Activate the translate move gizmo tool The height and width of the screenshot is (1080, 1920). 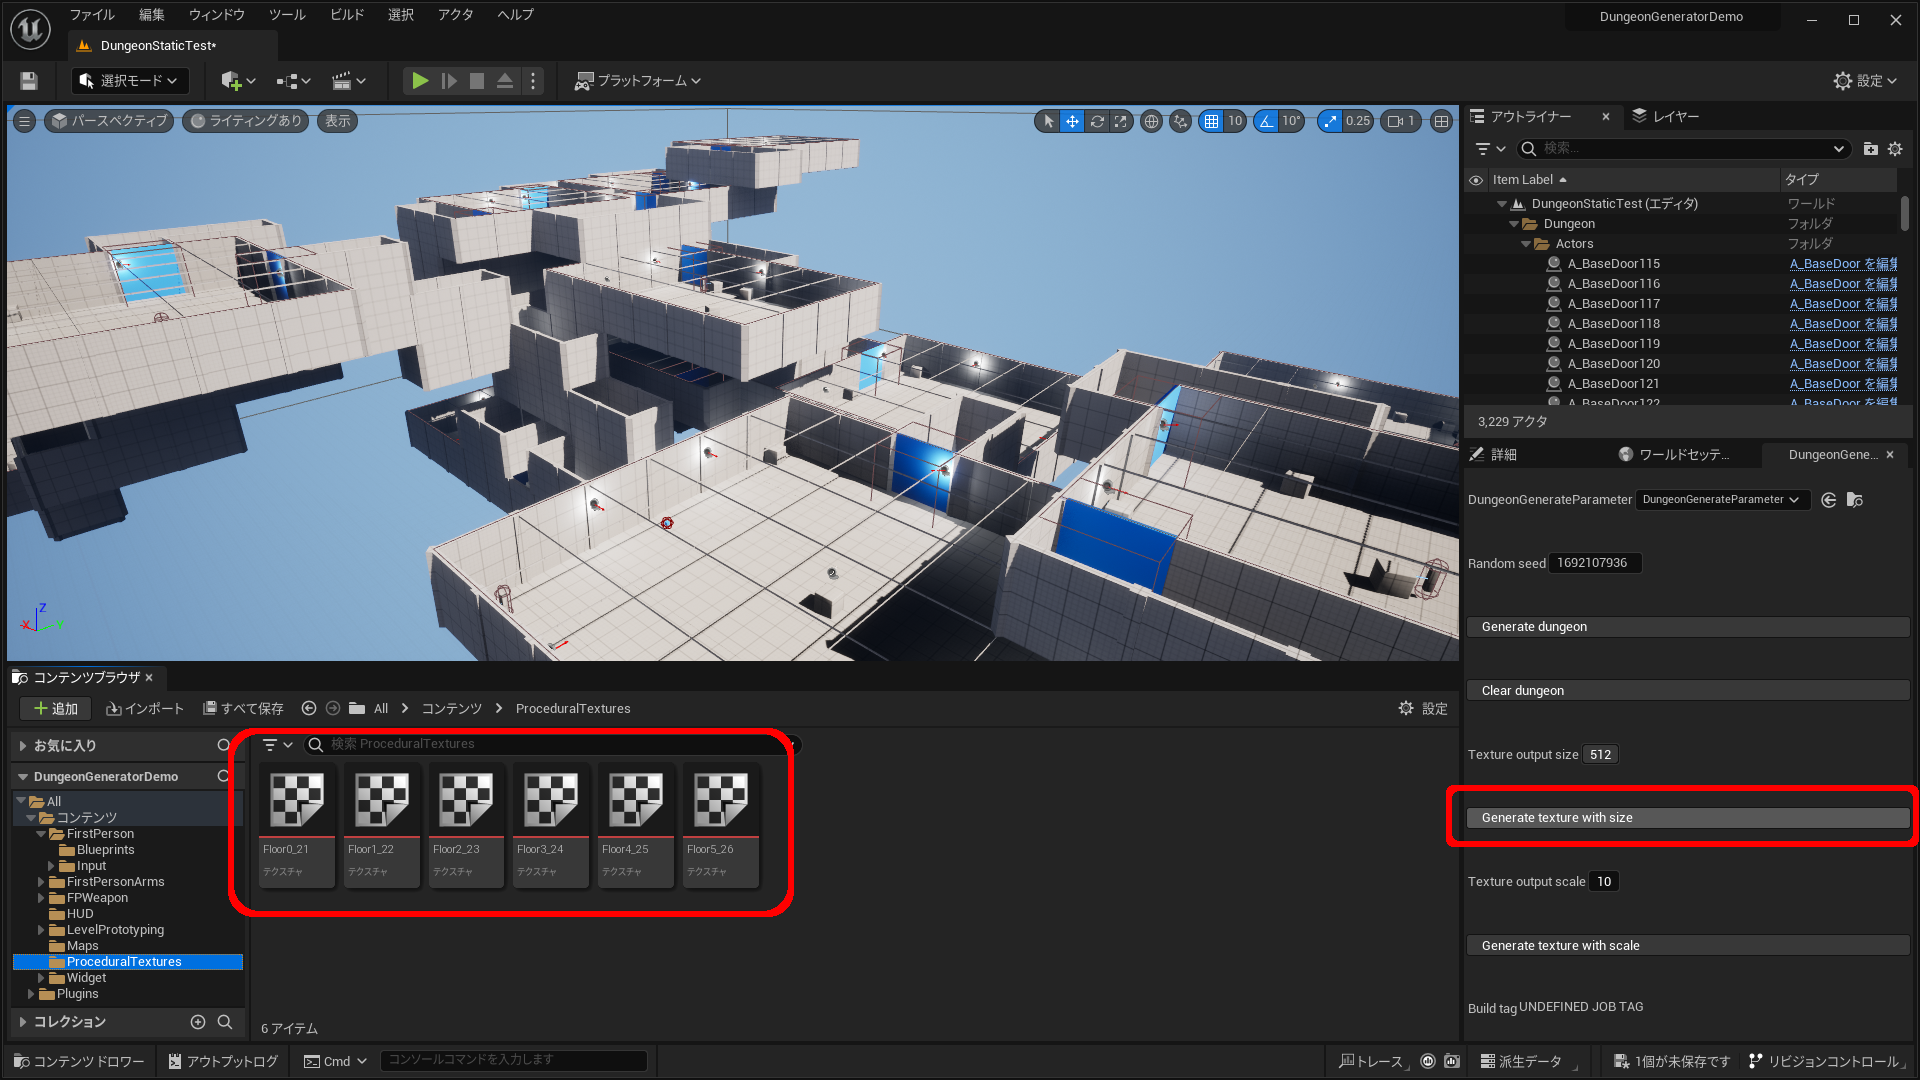(1072, 121)
